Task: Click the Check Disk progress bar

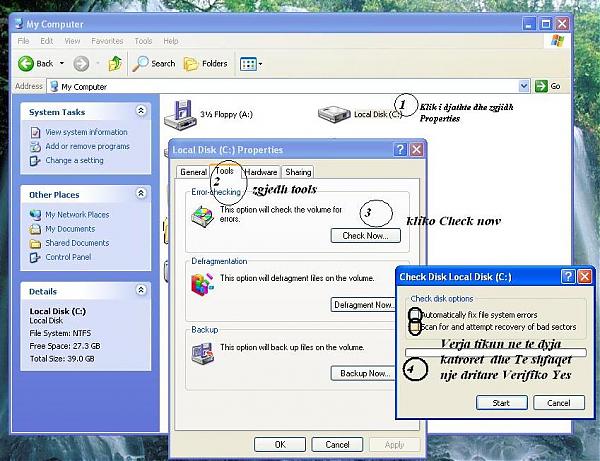Action: click(496, 352)
